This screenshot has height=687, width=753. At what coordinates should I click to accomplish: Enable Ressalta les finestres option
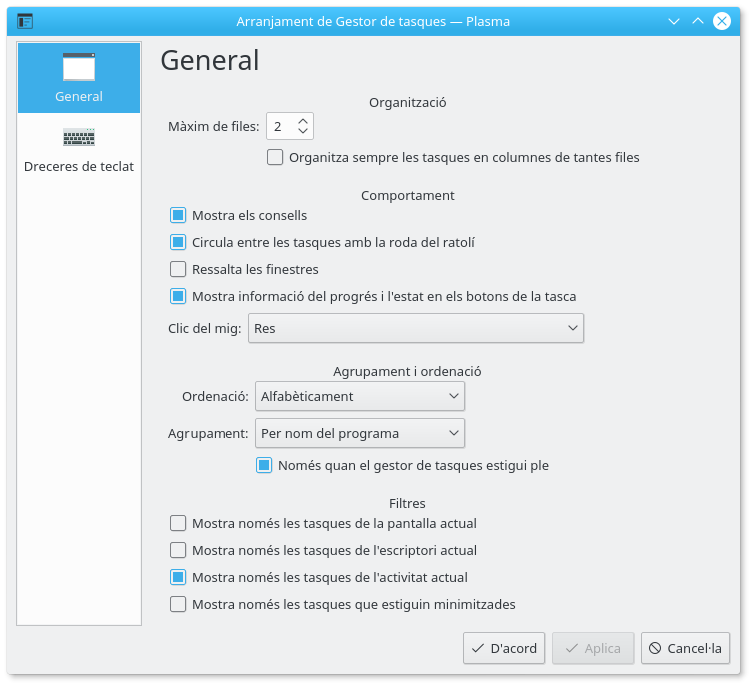pyautogui.click(x=178, y=269)
